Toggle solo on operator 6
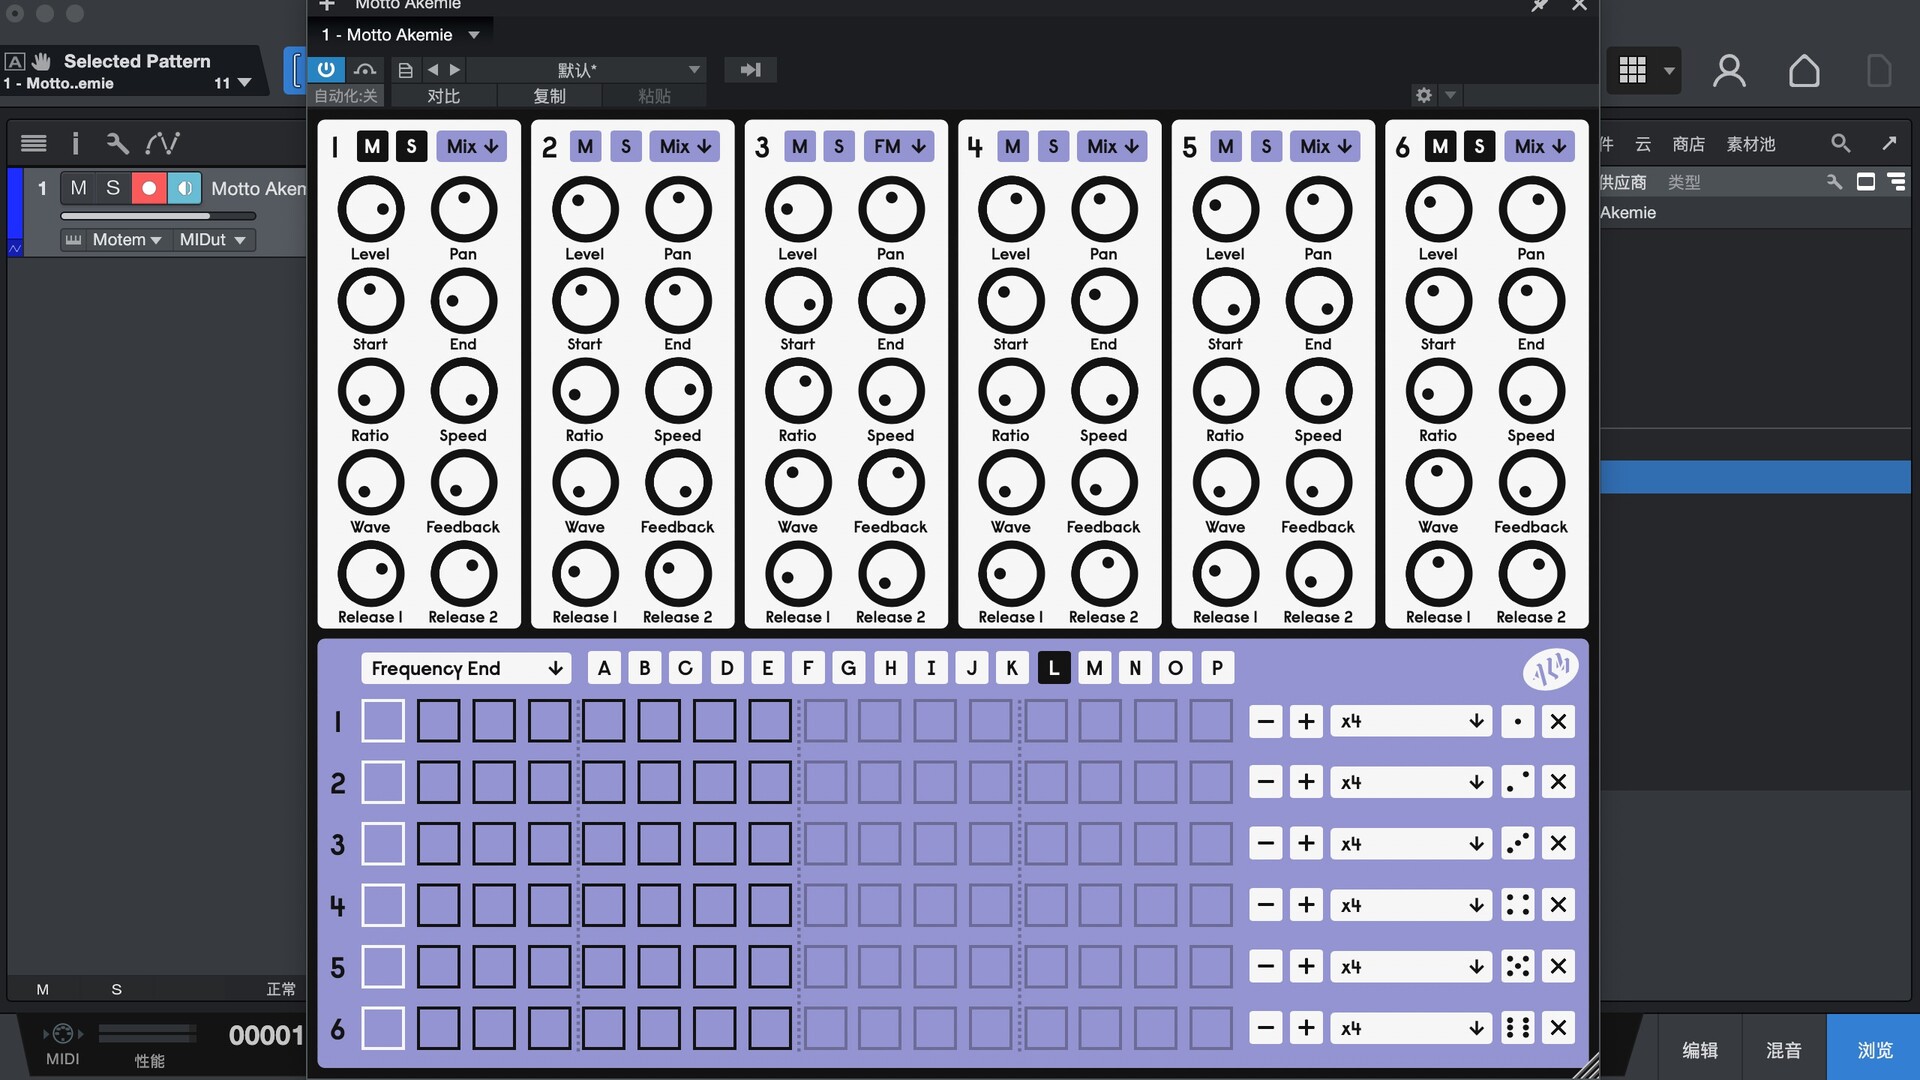1920x1080 pixels. (1479, 147)
